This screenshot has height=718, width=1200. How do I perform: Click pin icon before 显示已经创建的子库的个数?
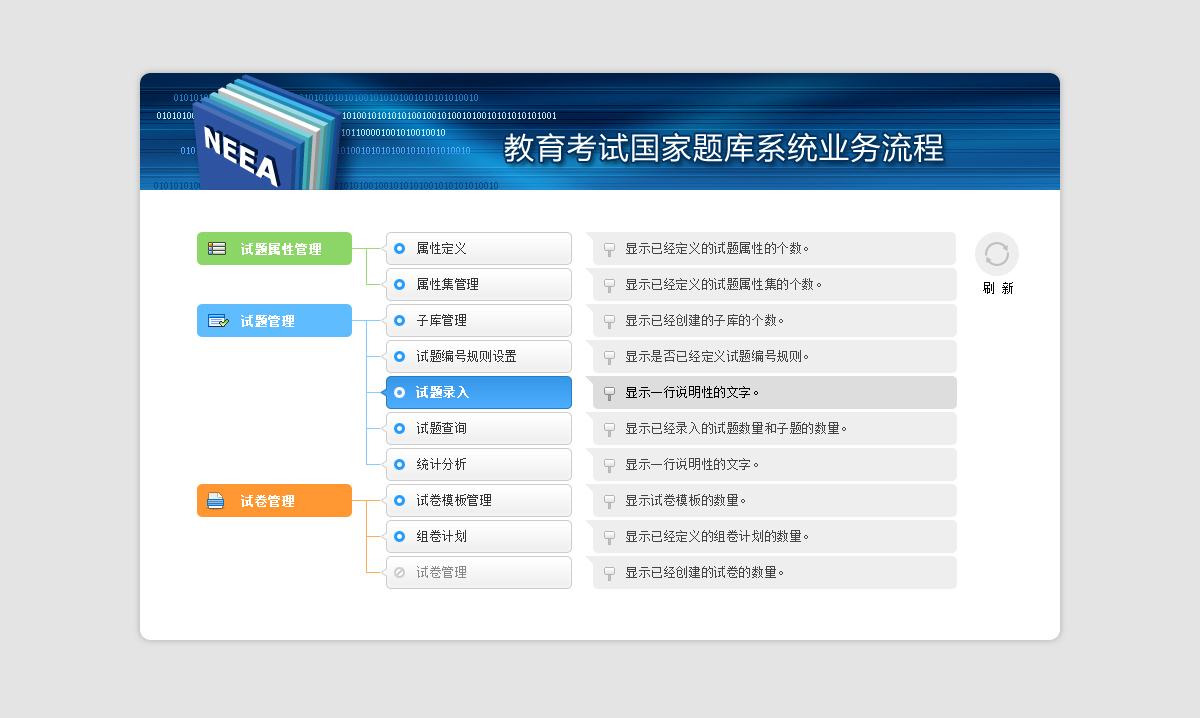[x=609, y=322]
